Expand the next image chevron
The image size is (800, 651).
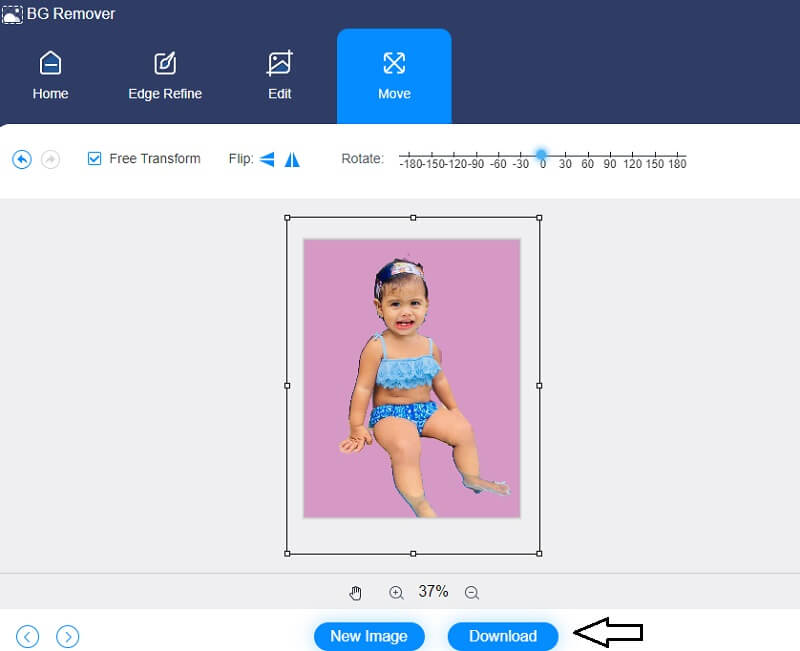[x=67, y=636]
